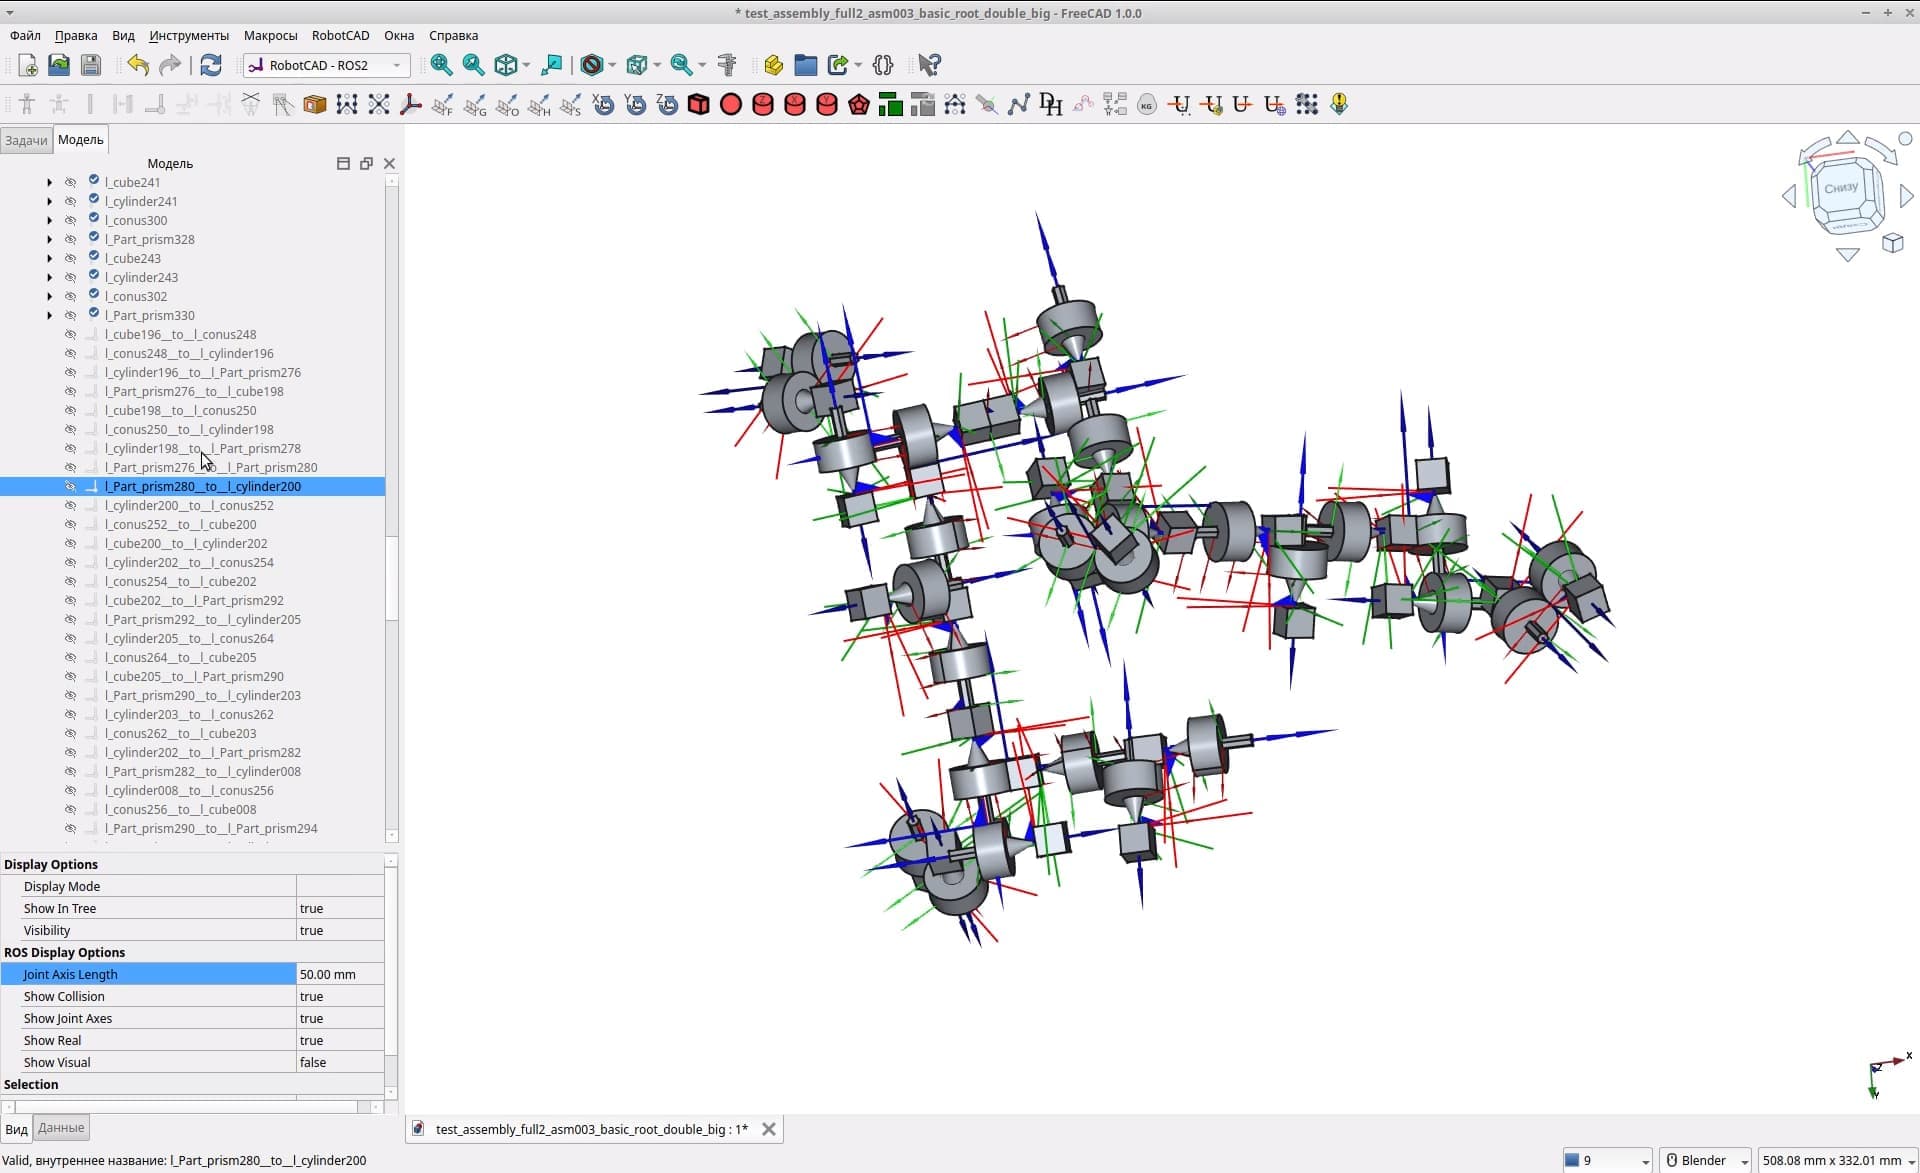Click the isometric view cube icon
The image size is (1920, 1173).
pyautogui.click(x=506, y=65)
